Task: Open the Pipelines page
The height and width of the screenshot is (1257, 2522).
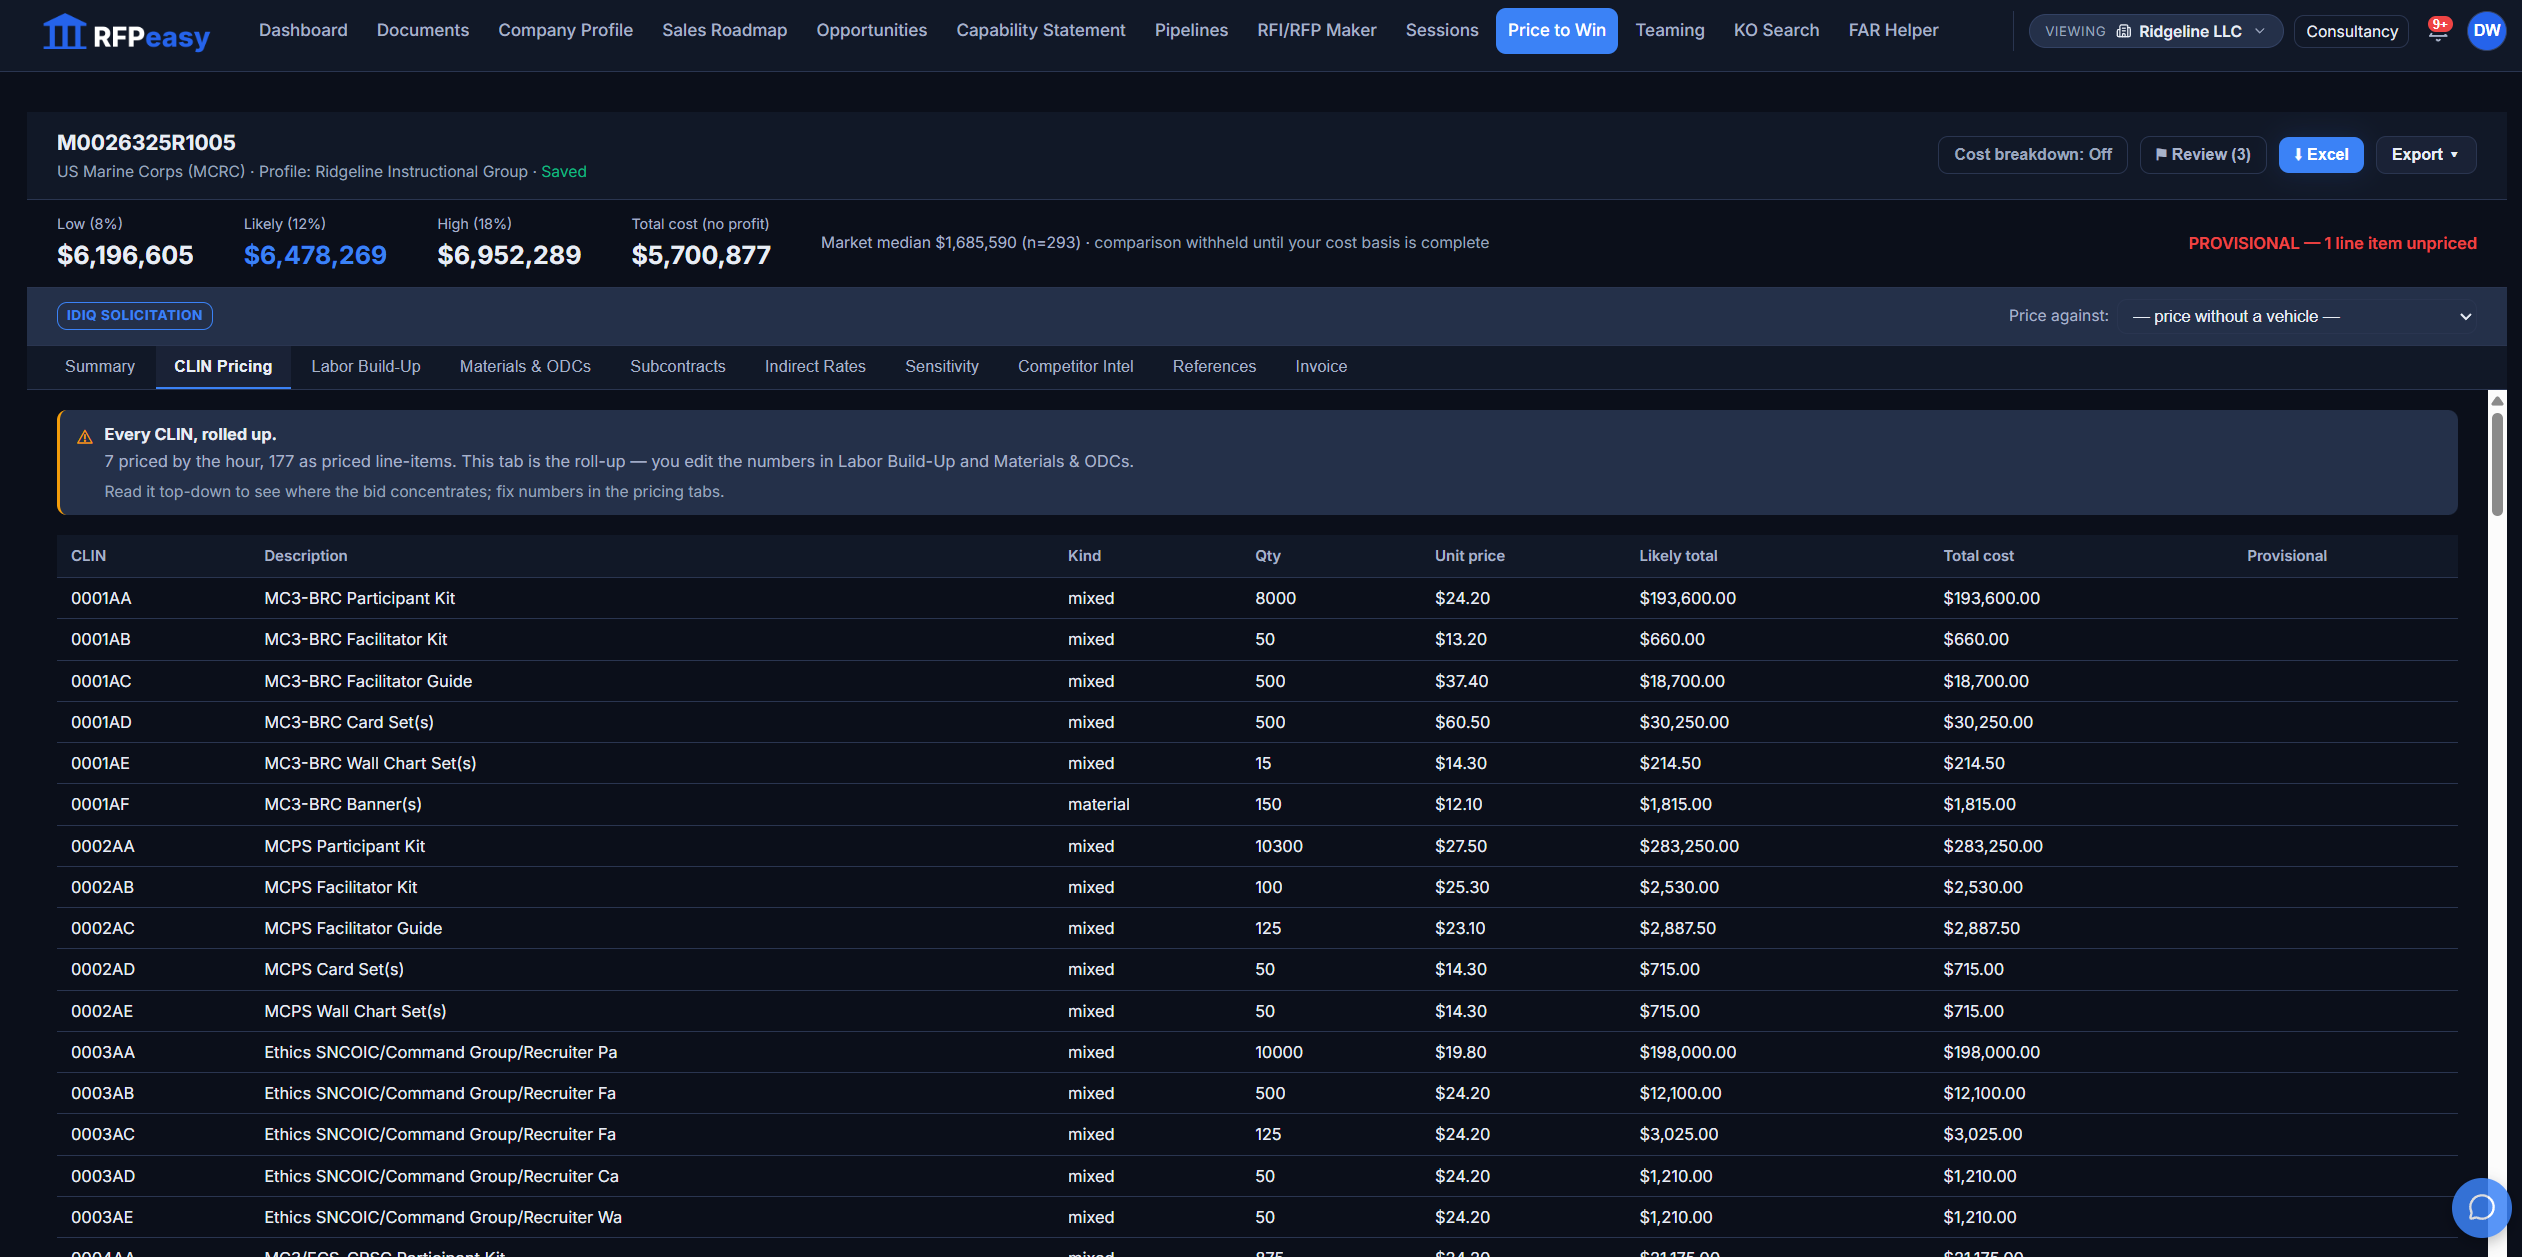Action: point(1191,31)
